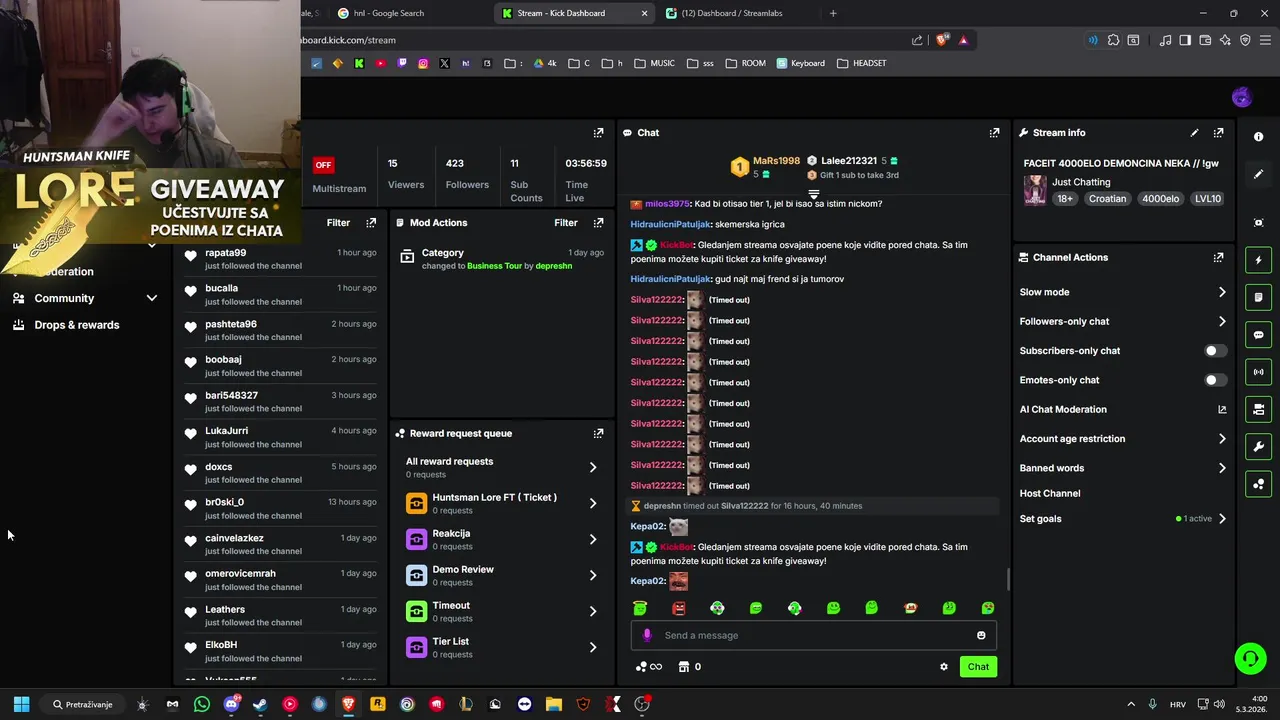Pop out the Stream info panel
This screenshot has height=720, width=1280.
coord(1218,132)
